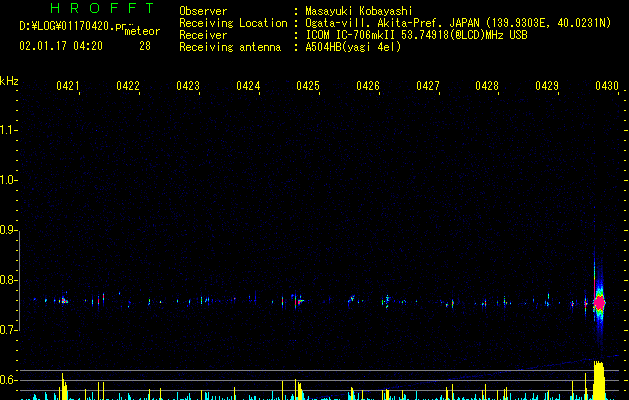629x400 pixels.
Task: Click the 0423 time marker
Action: click(x=188, y=85)
